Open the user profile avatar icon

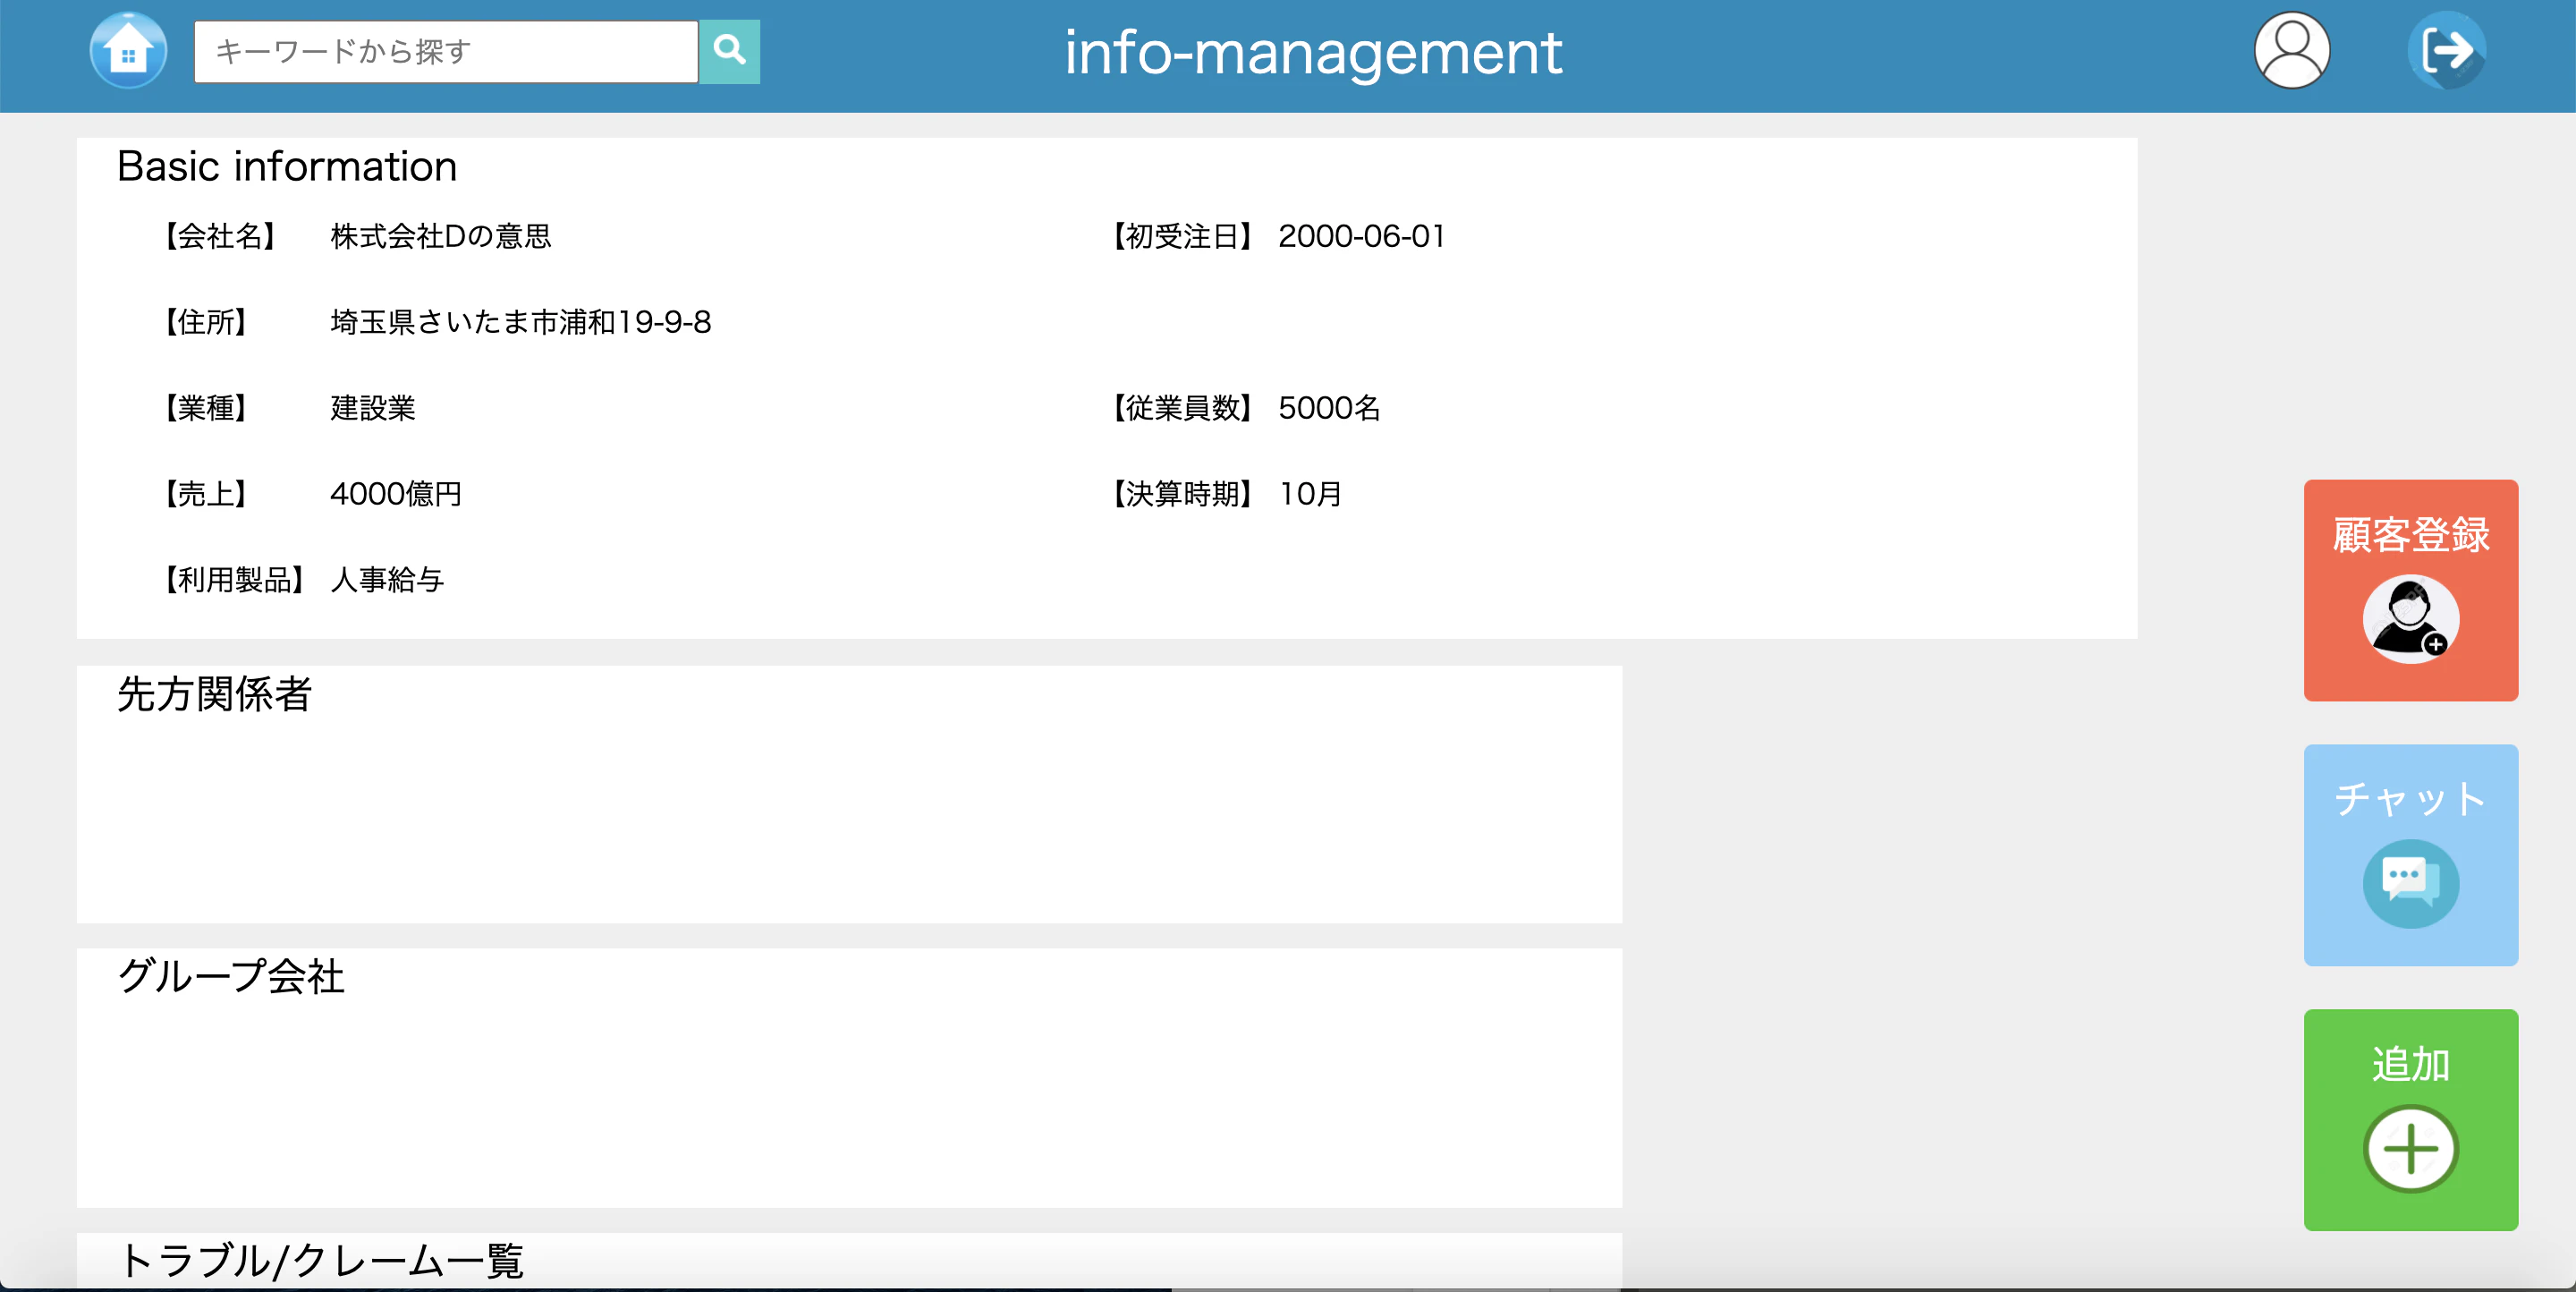[x=2291, y=51]
